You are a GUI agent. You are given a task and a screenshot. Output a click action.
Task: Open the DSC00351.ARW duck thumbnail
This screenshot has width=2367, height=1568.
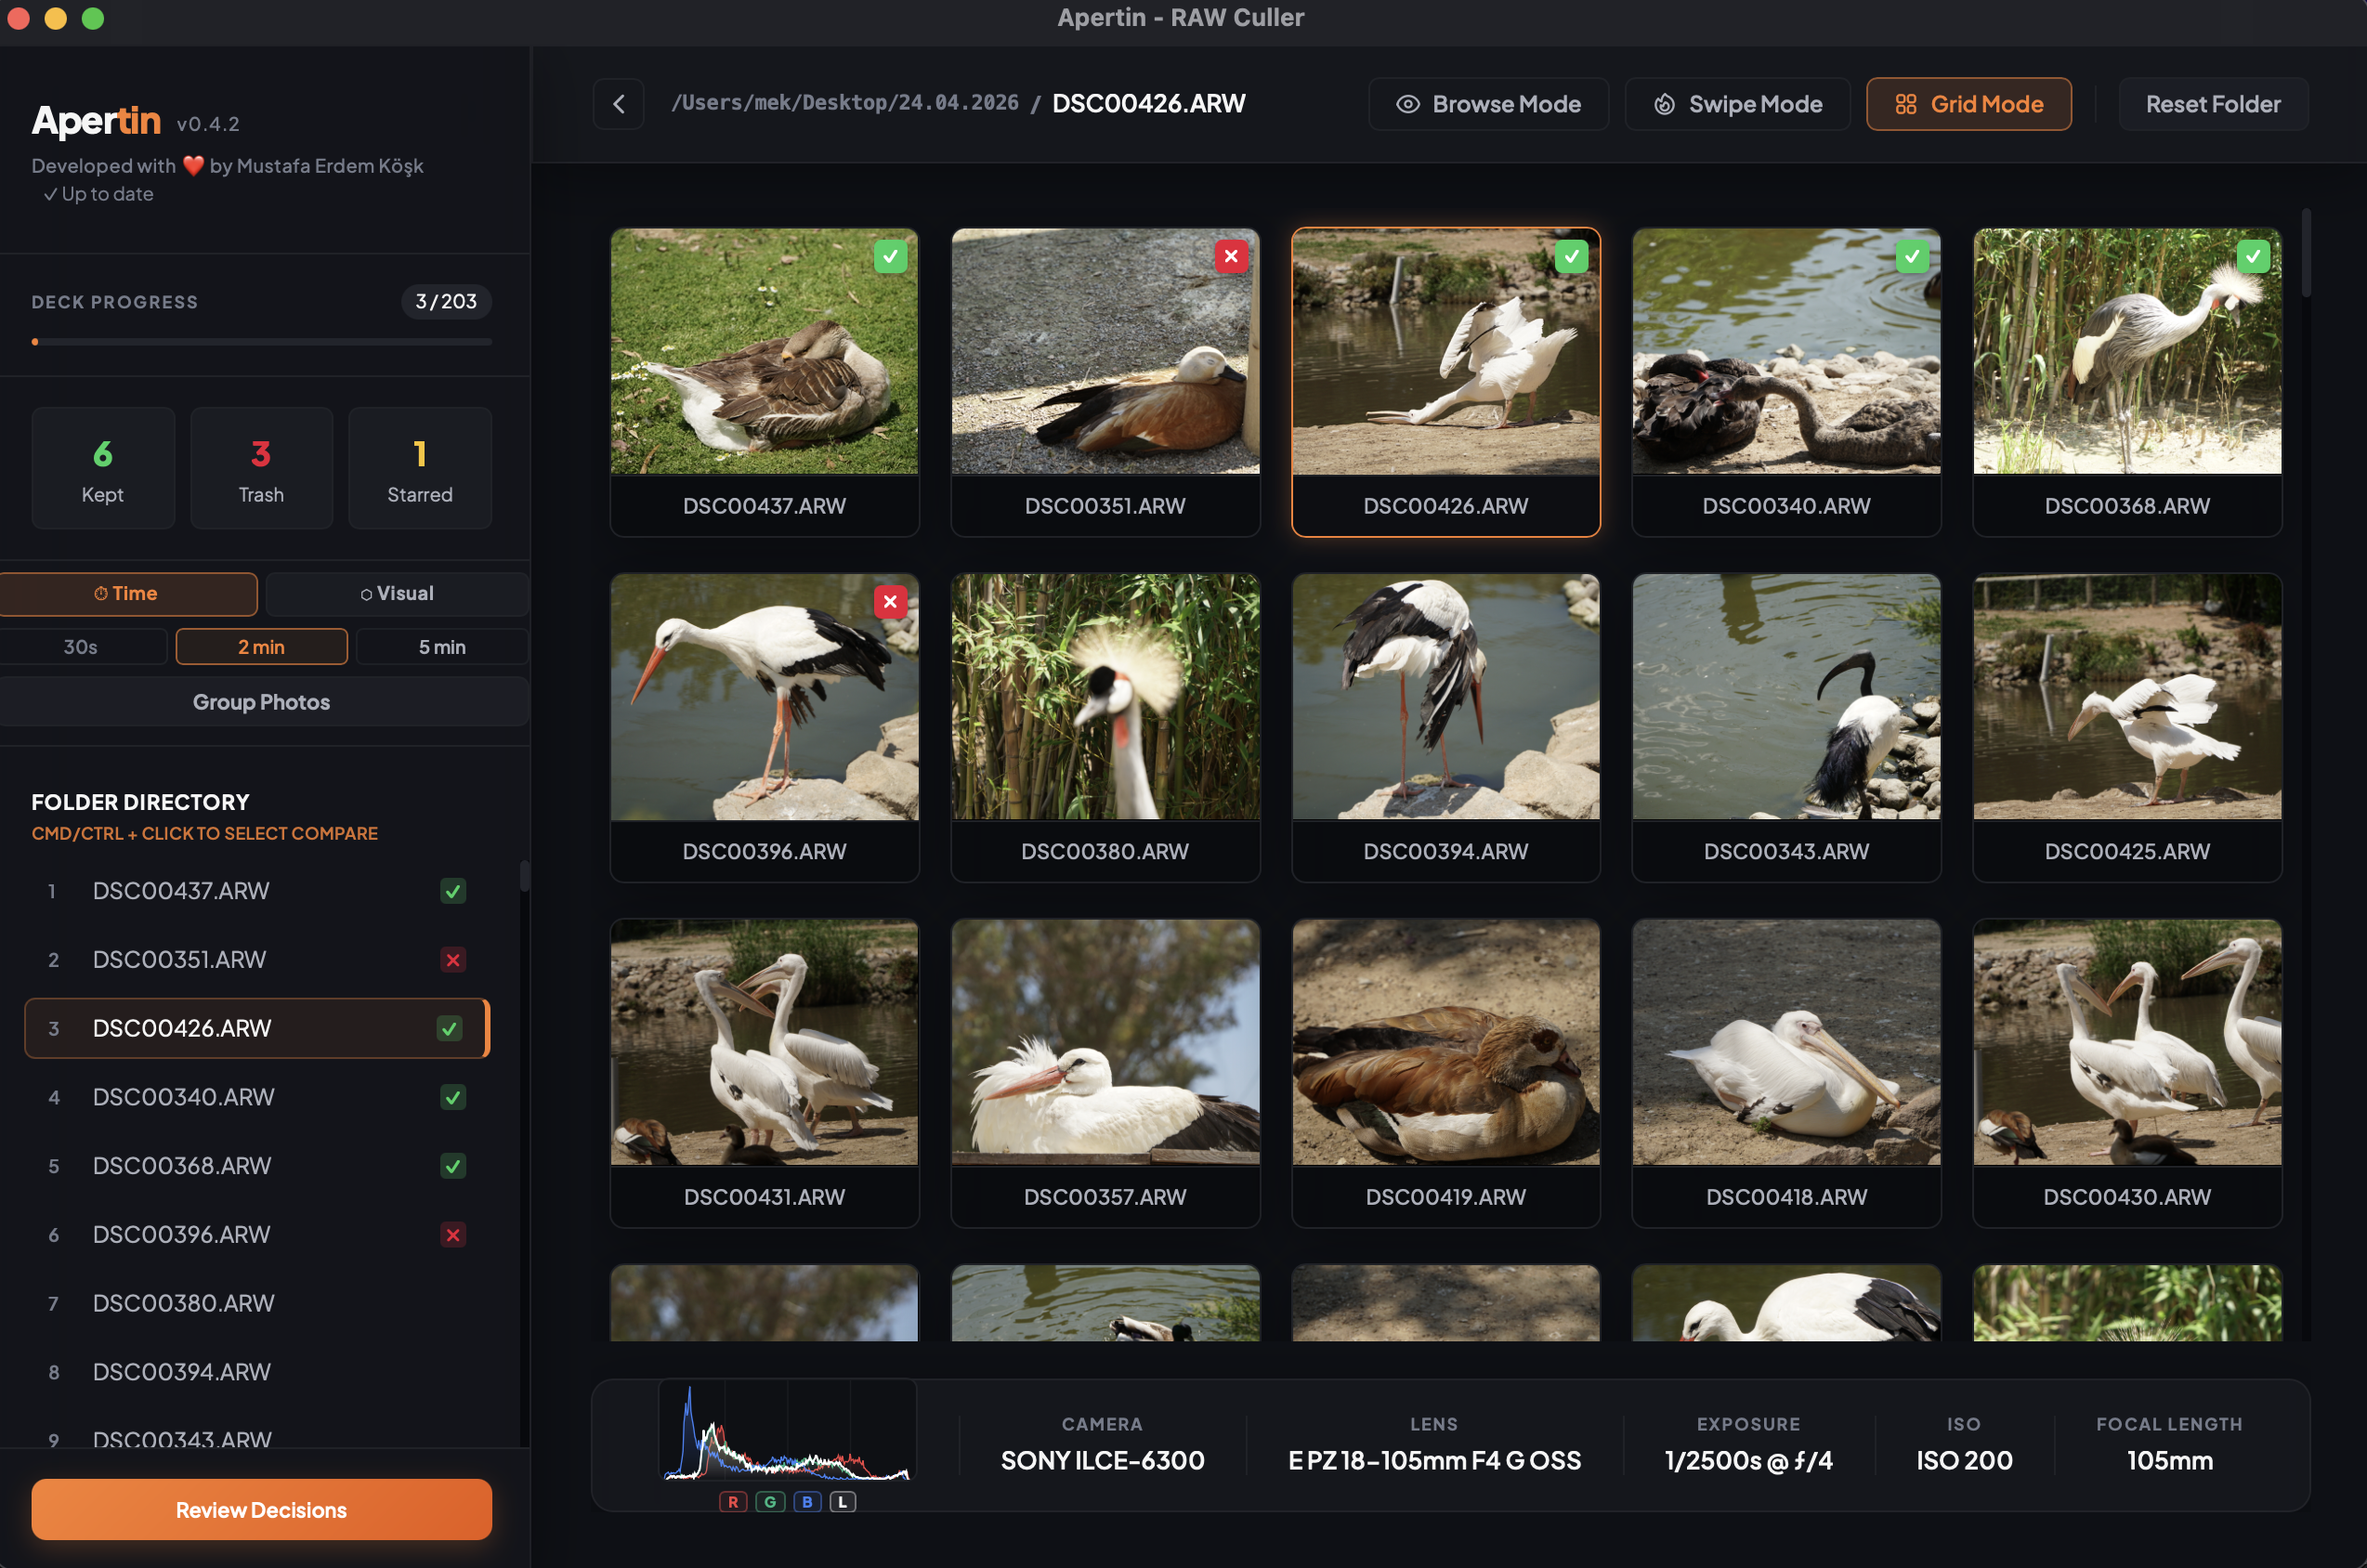point(1105,352)
